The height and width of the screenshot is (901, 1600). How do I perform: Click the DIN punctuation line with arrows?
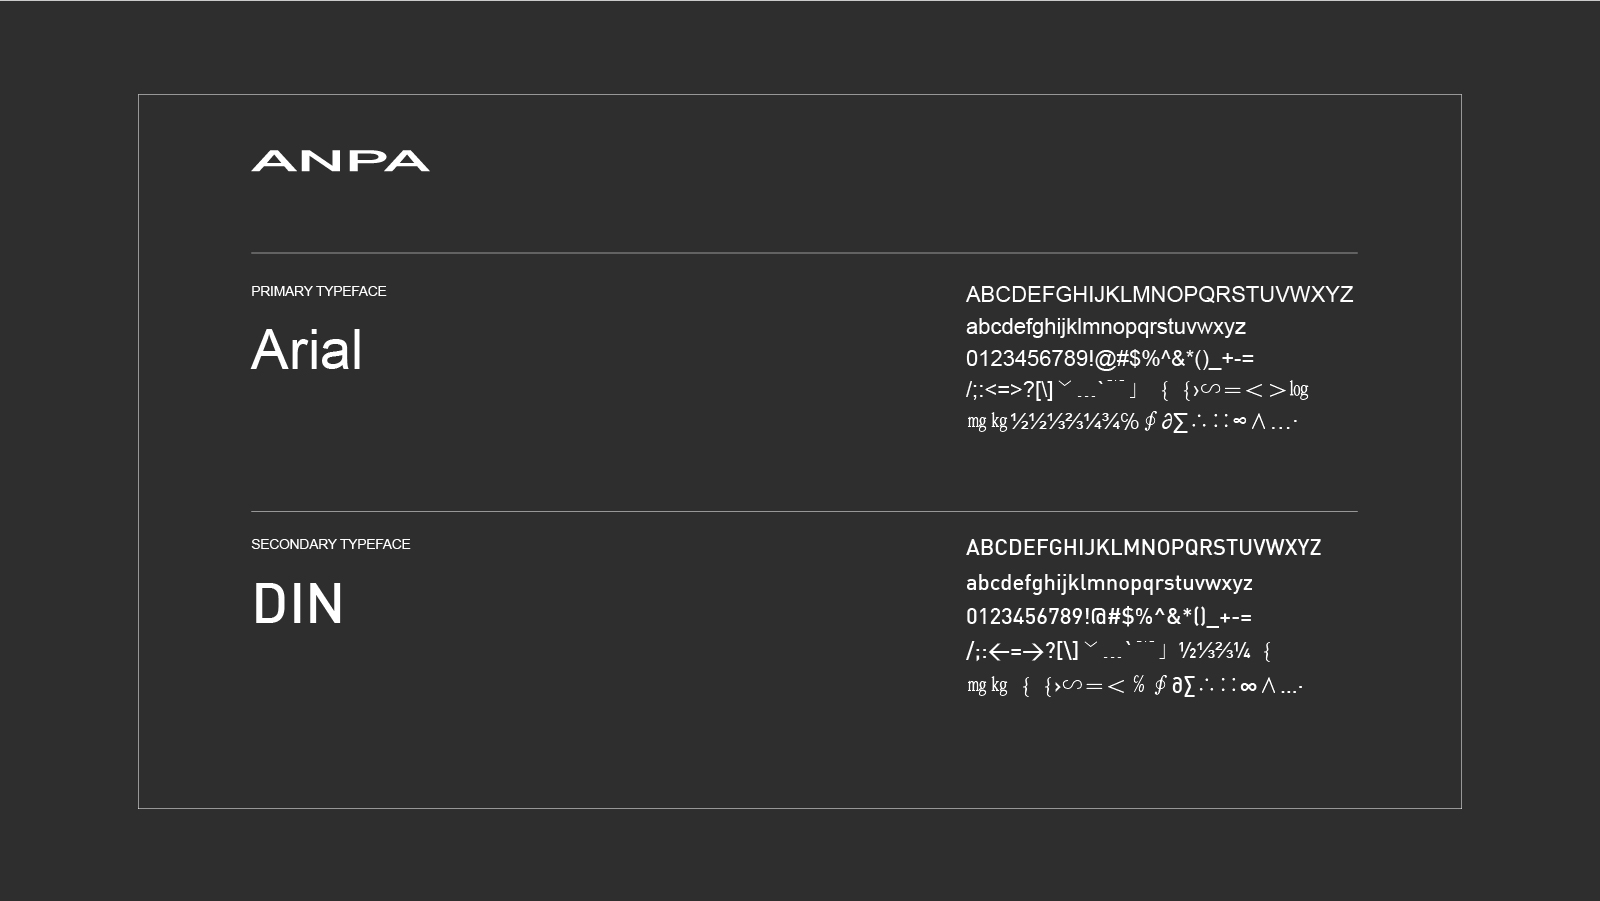[x=1118, y=651]
